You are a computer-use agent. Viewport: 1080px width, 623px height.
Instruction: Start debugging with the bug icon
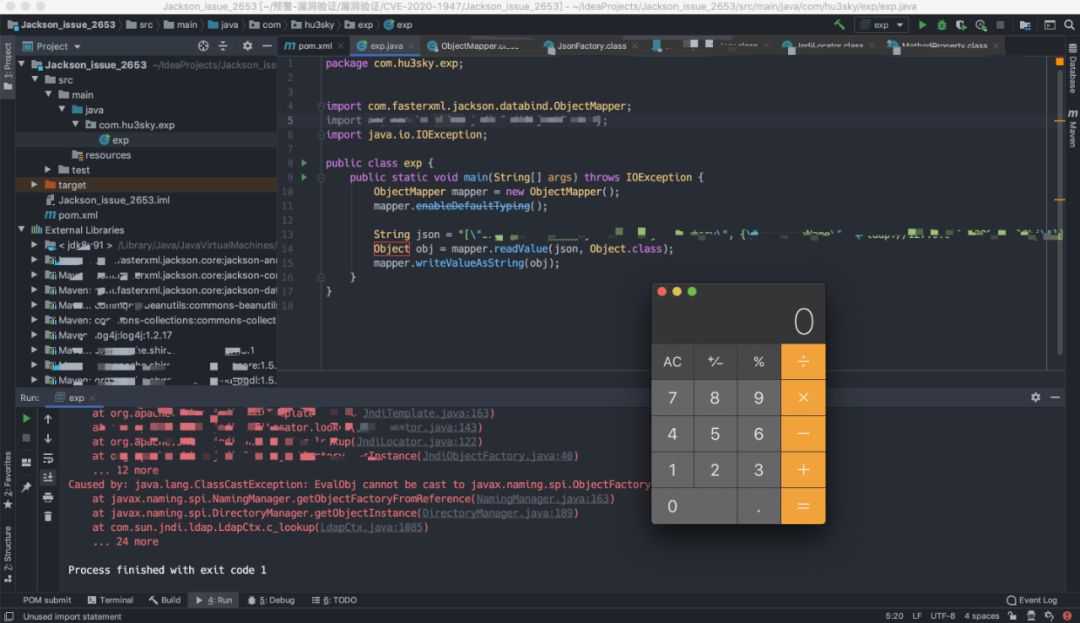(940, 24)
